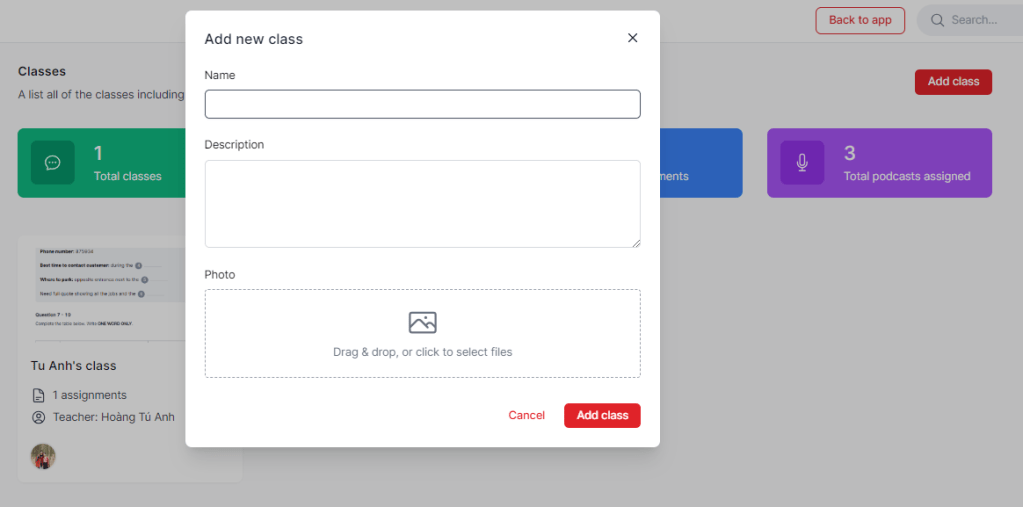Click the search magnifier icon
This screenshot has width=1023, height=507.
pyautogui.click(x=937, y=20)
